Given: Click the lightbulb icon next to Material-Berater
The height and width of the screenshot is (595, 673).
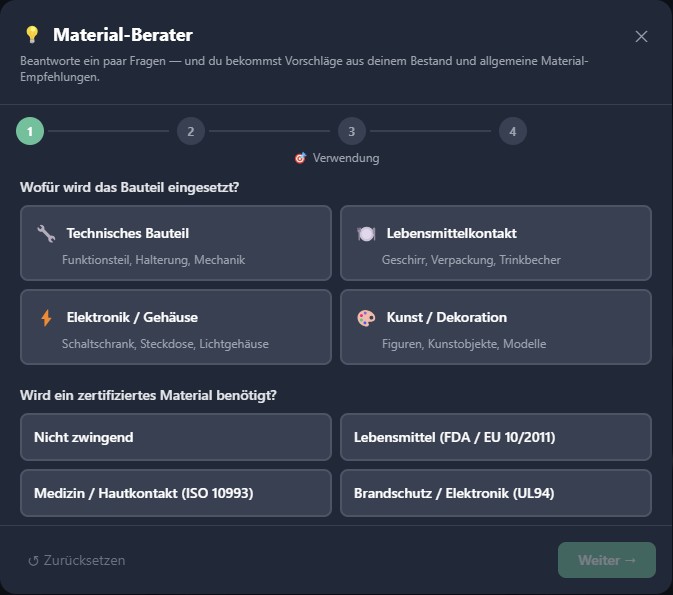Looking at the screenshot, I should pyautogui.click(x=32, y=35).
